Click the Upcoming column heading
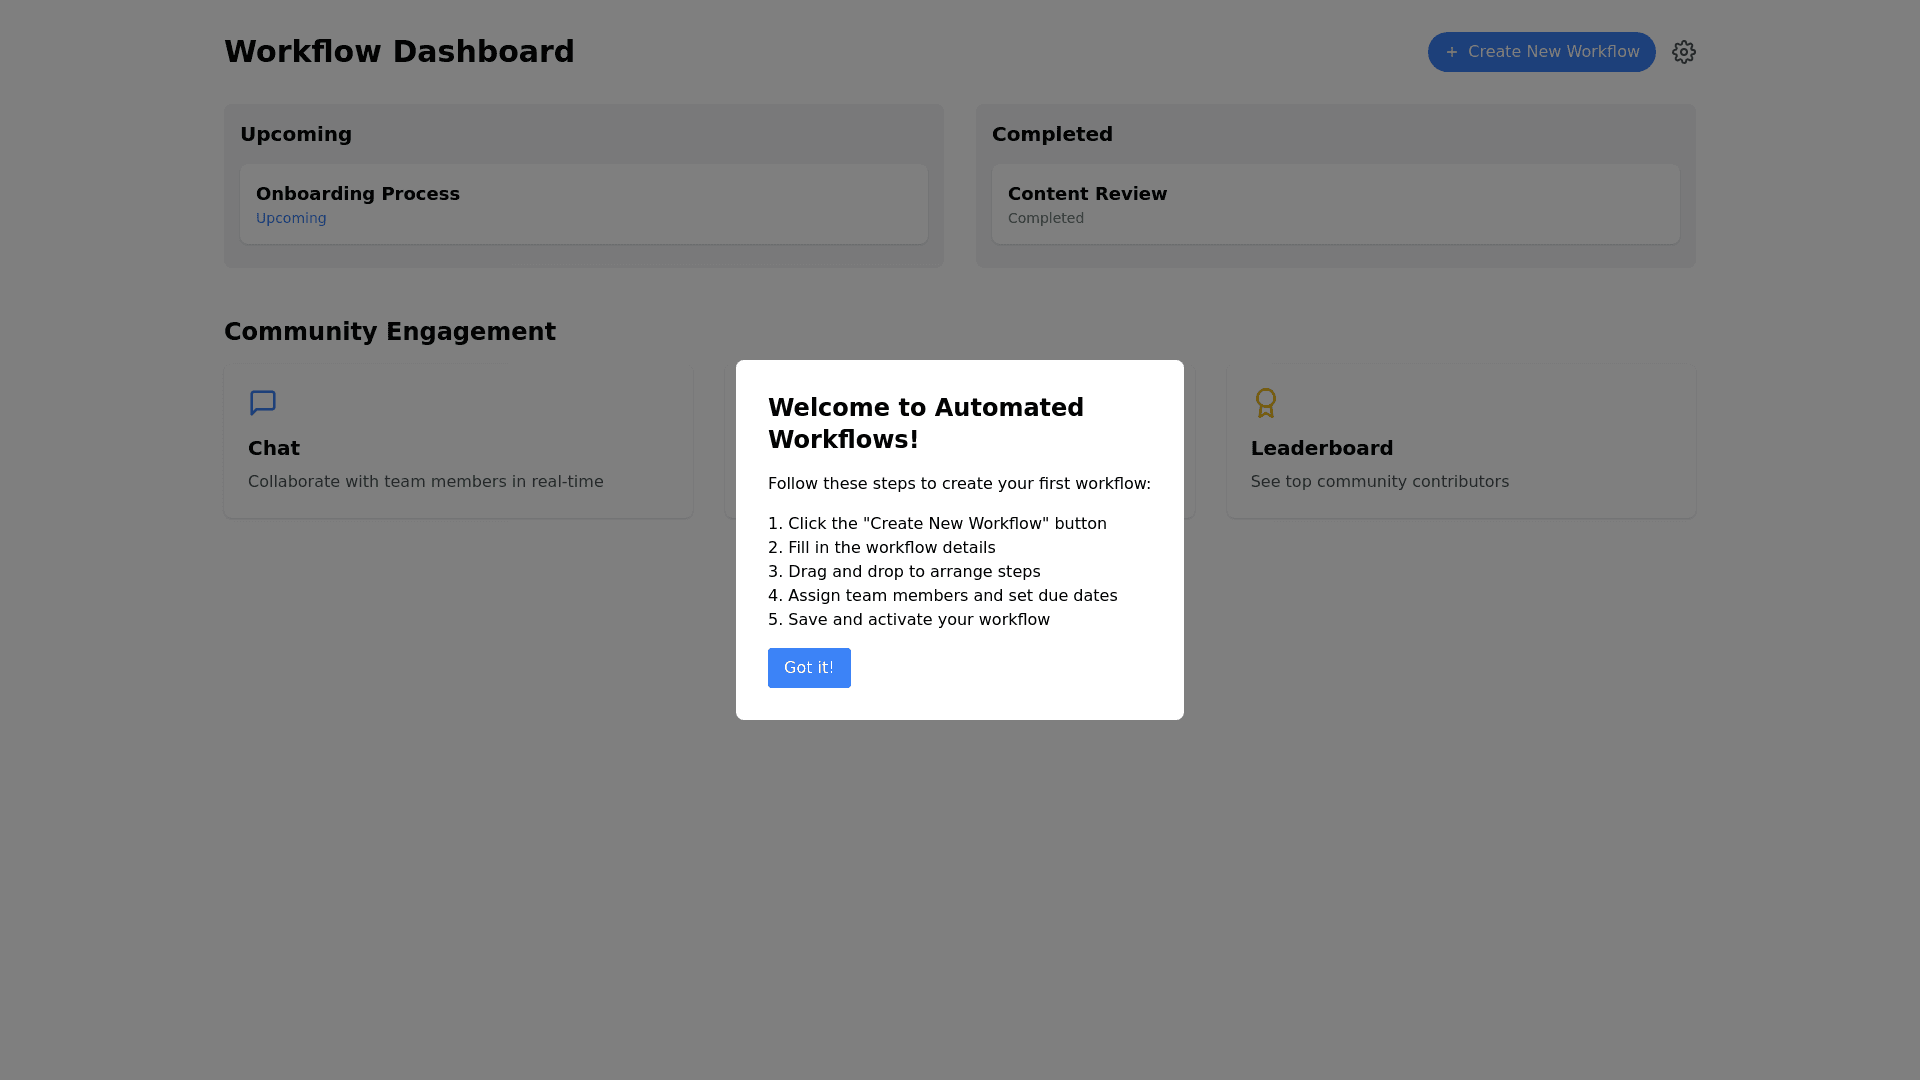 point(296,134)
